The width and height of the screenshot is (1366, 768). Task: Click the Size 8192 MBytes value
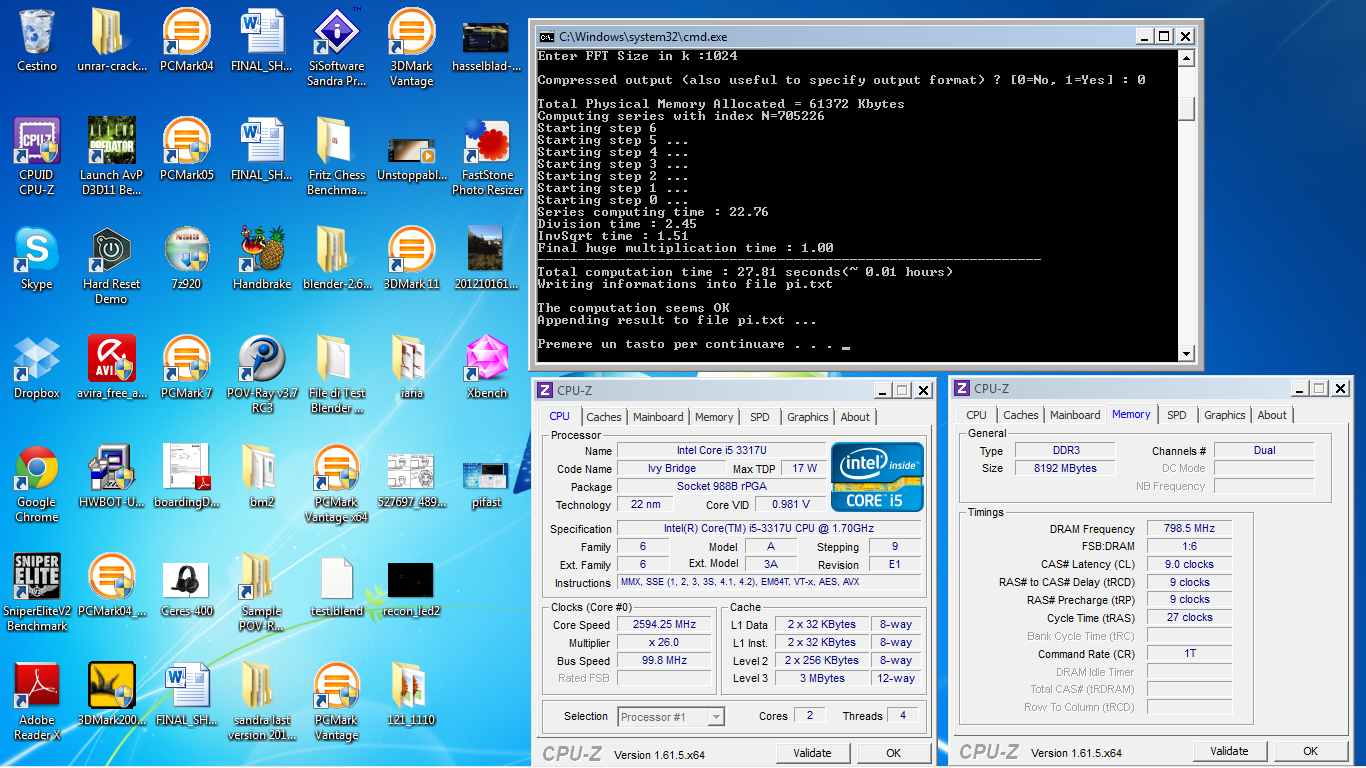(1066, 468)
